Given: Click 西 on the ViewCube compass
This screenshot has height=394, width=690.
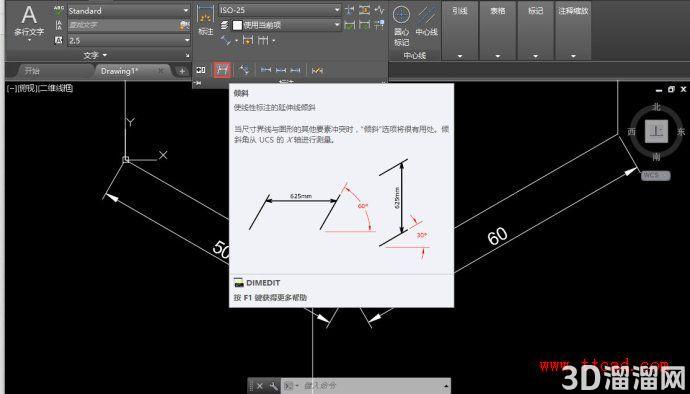Looking at the screenshot, I should click(x=632, y=132).
